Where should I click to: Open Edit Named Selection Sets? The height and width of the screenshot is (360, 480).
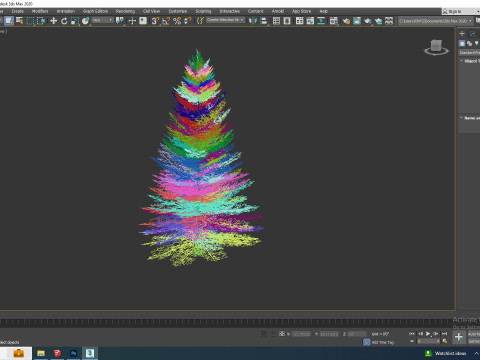[x=200, y=21]
